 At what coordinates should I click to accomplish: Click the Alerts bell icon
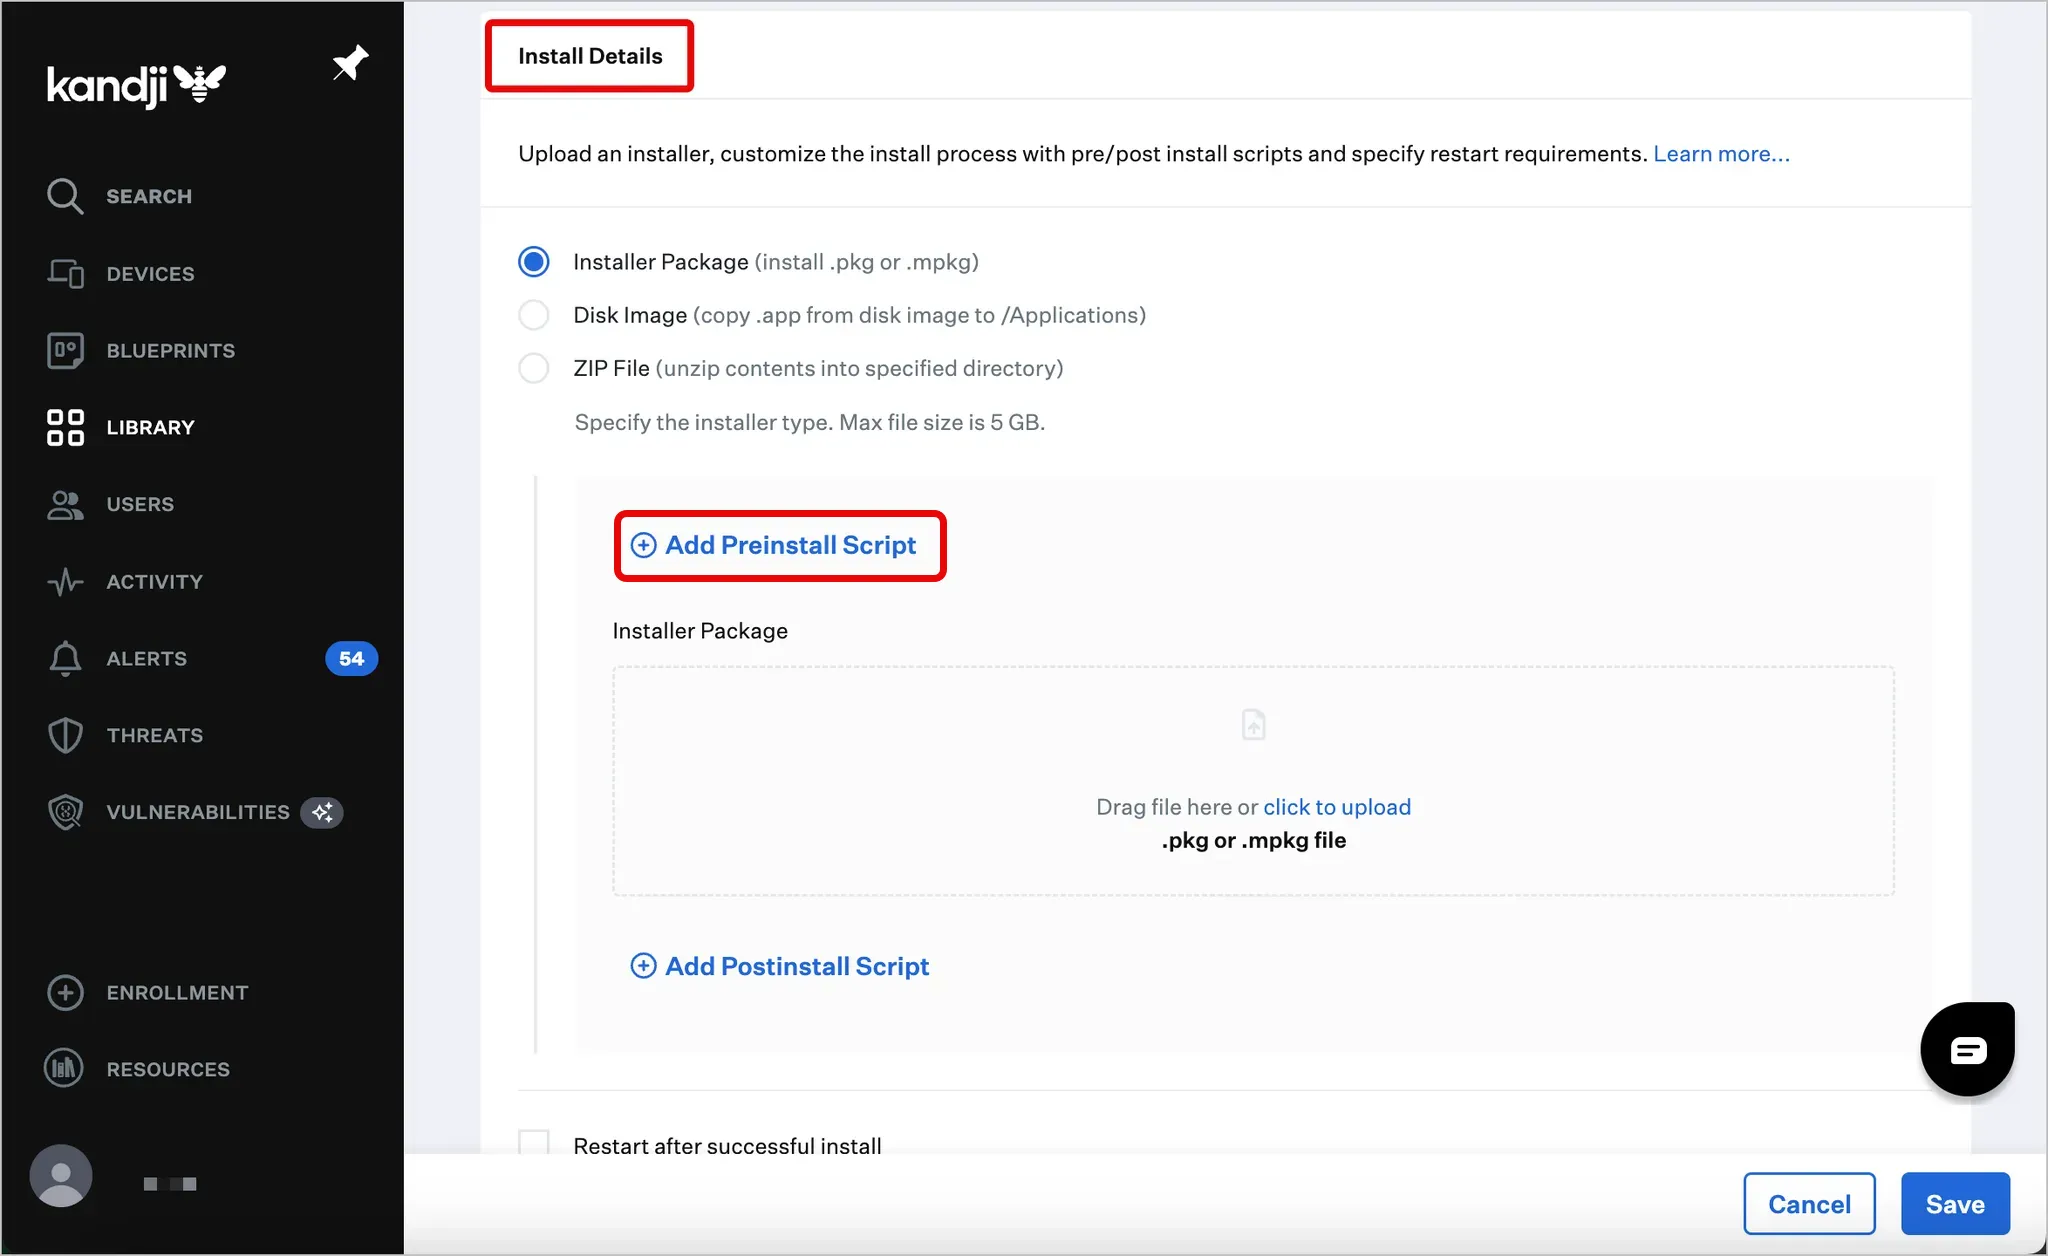tap(65, 658)
